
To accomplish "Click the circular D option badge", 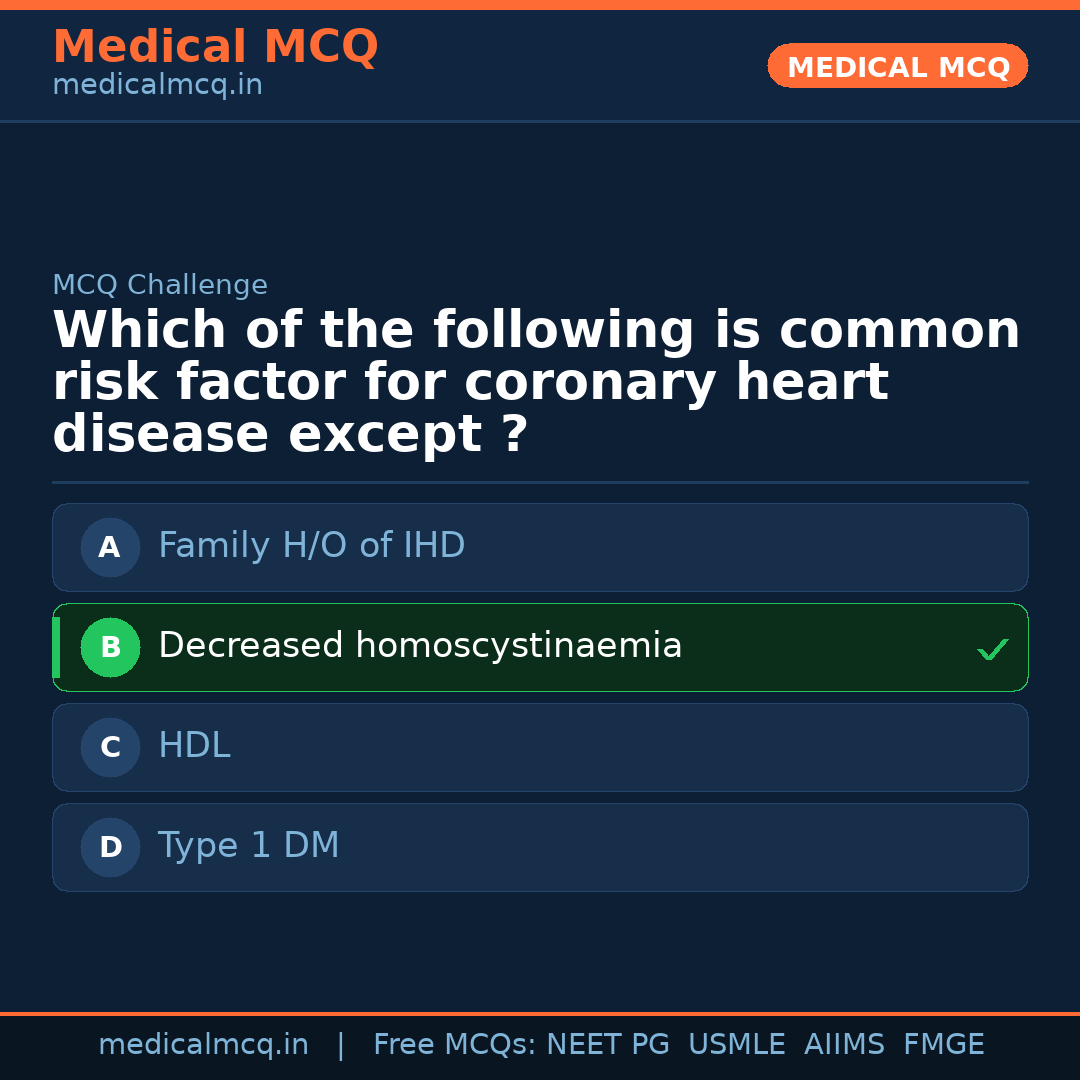I will tap(109, 847).
